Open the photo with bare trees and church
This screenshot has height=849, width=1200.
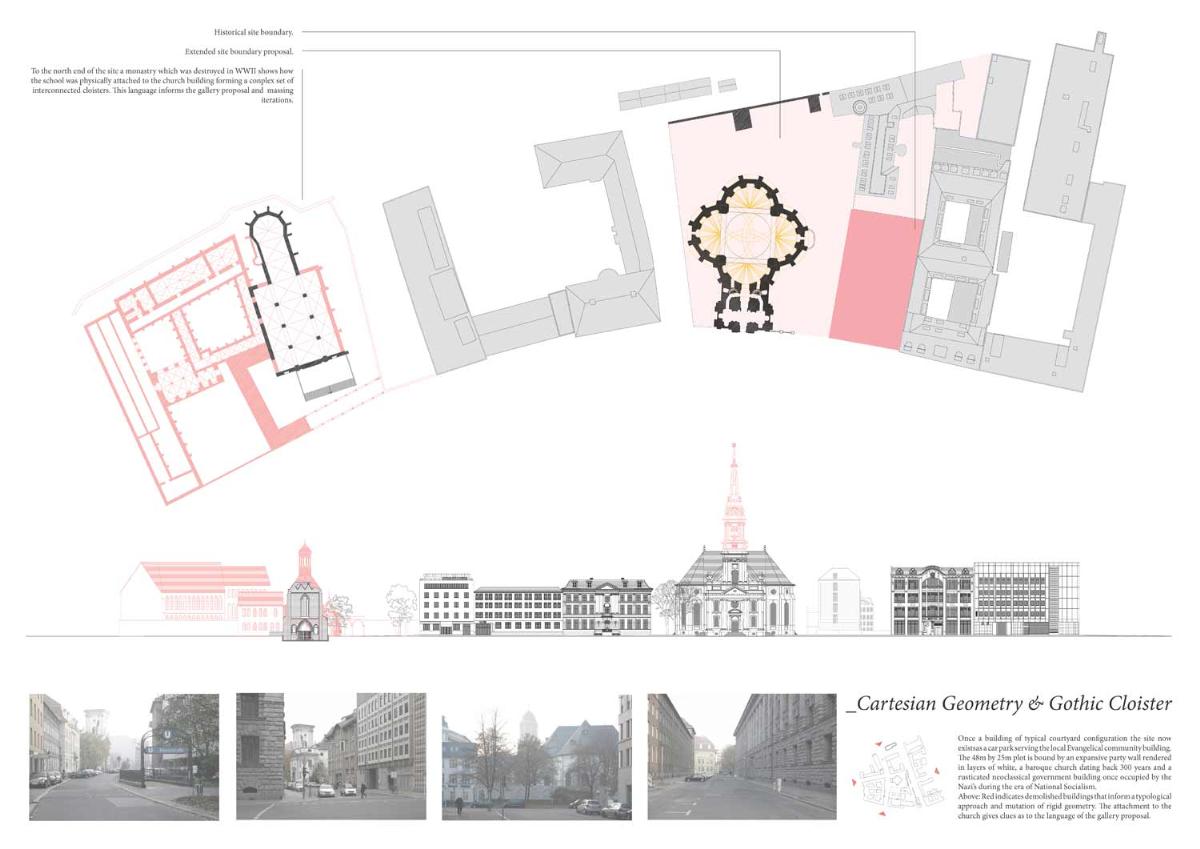(537, 756)
